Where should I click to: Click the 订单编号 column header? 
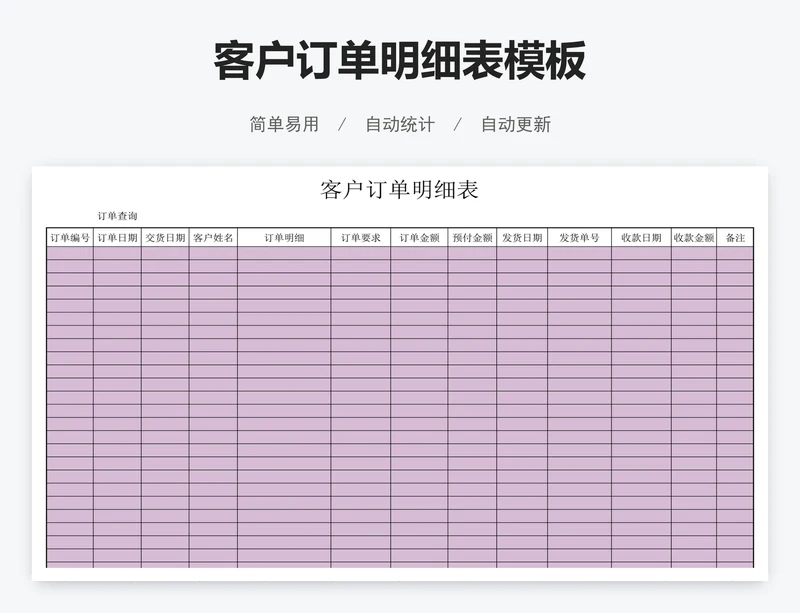(70, 237)
